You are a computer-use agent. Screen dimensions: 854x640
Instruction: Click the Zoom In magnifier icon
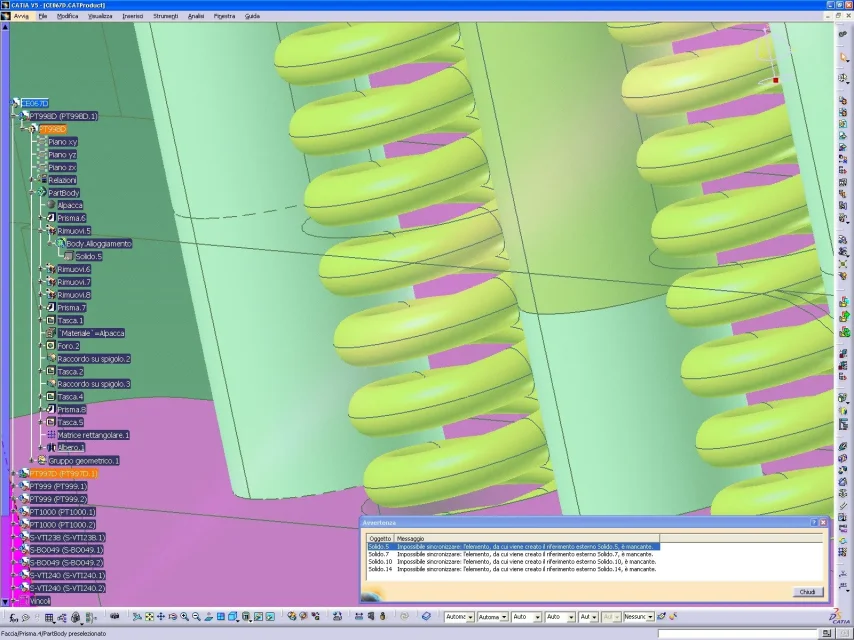tap(185, 617)
